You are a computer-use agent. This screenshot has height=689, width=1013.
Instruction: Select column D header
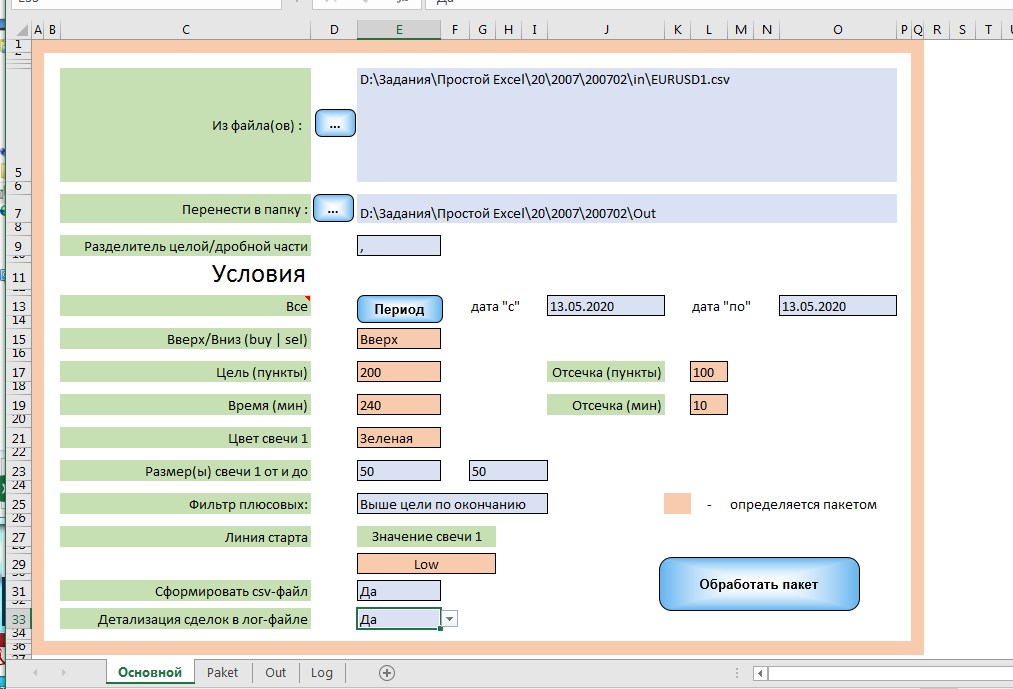(x=334, y=30)
